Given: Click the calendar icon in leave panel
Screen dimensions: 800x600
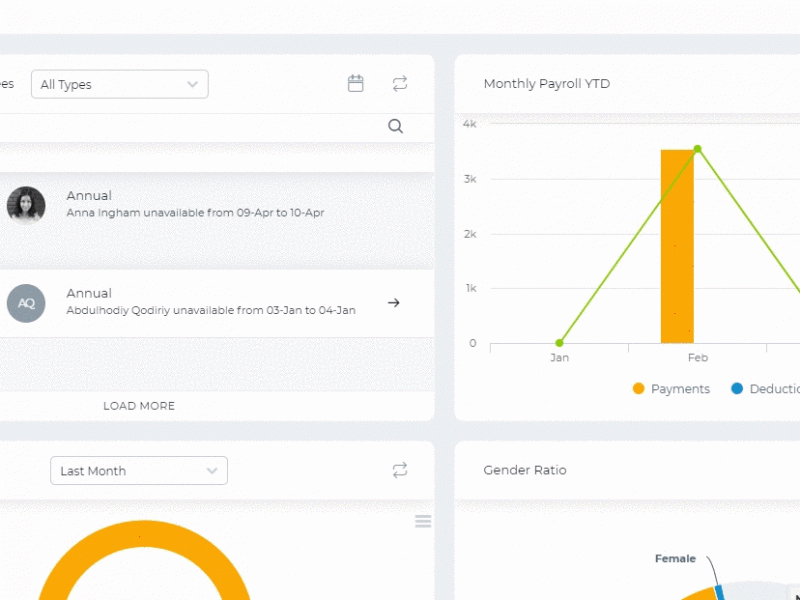Looking at the screenshot, I should click(x=356, y=84).
